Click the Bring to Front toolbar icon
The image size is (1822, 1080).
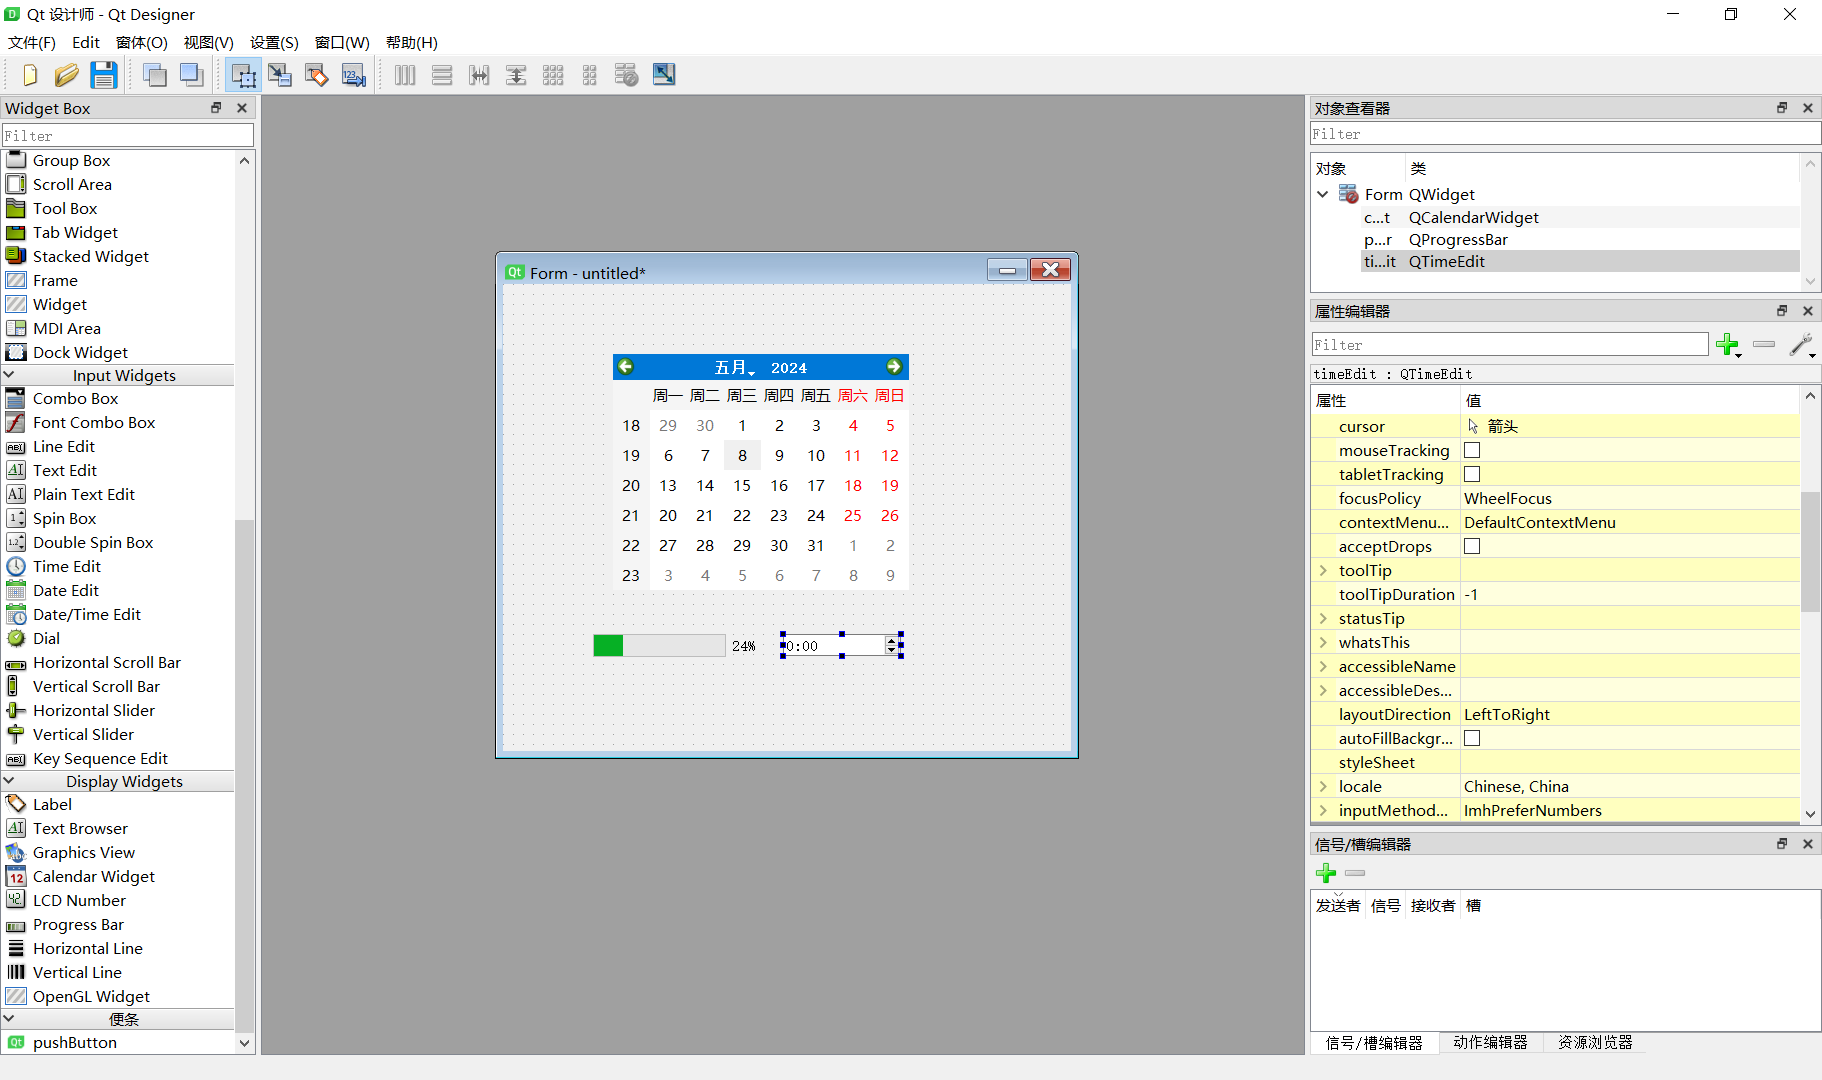(x=192, y=75)
